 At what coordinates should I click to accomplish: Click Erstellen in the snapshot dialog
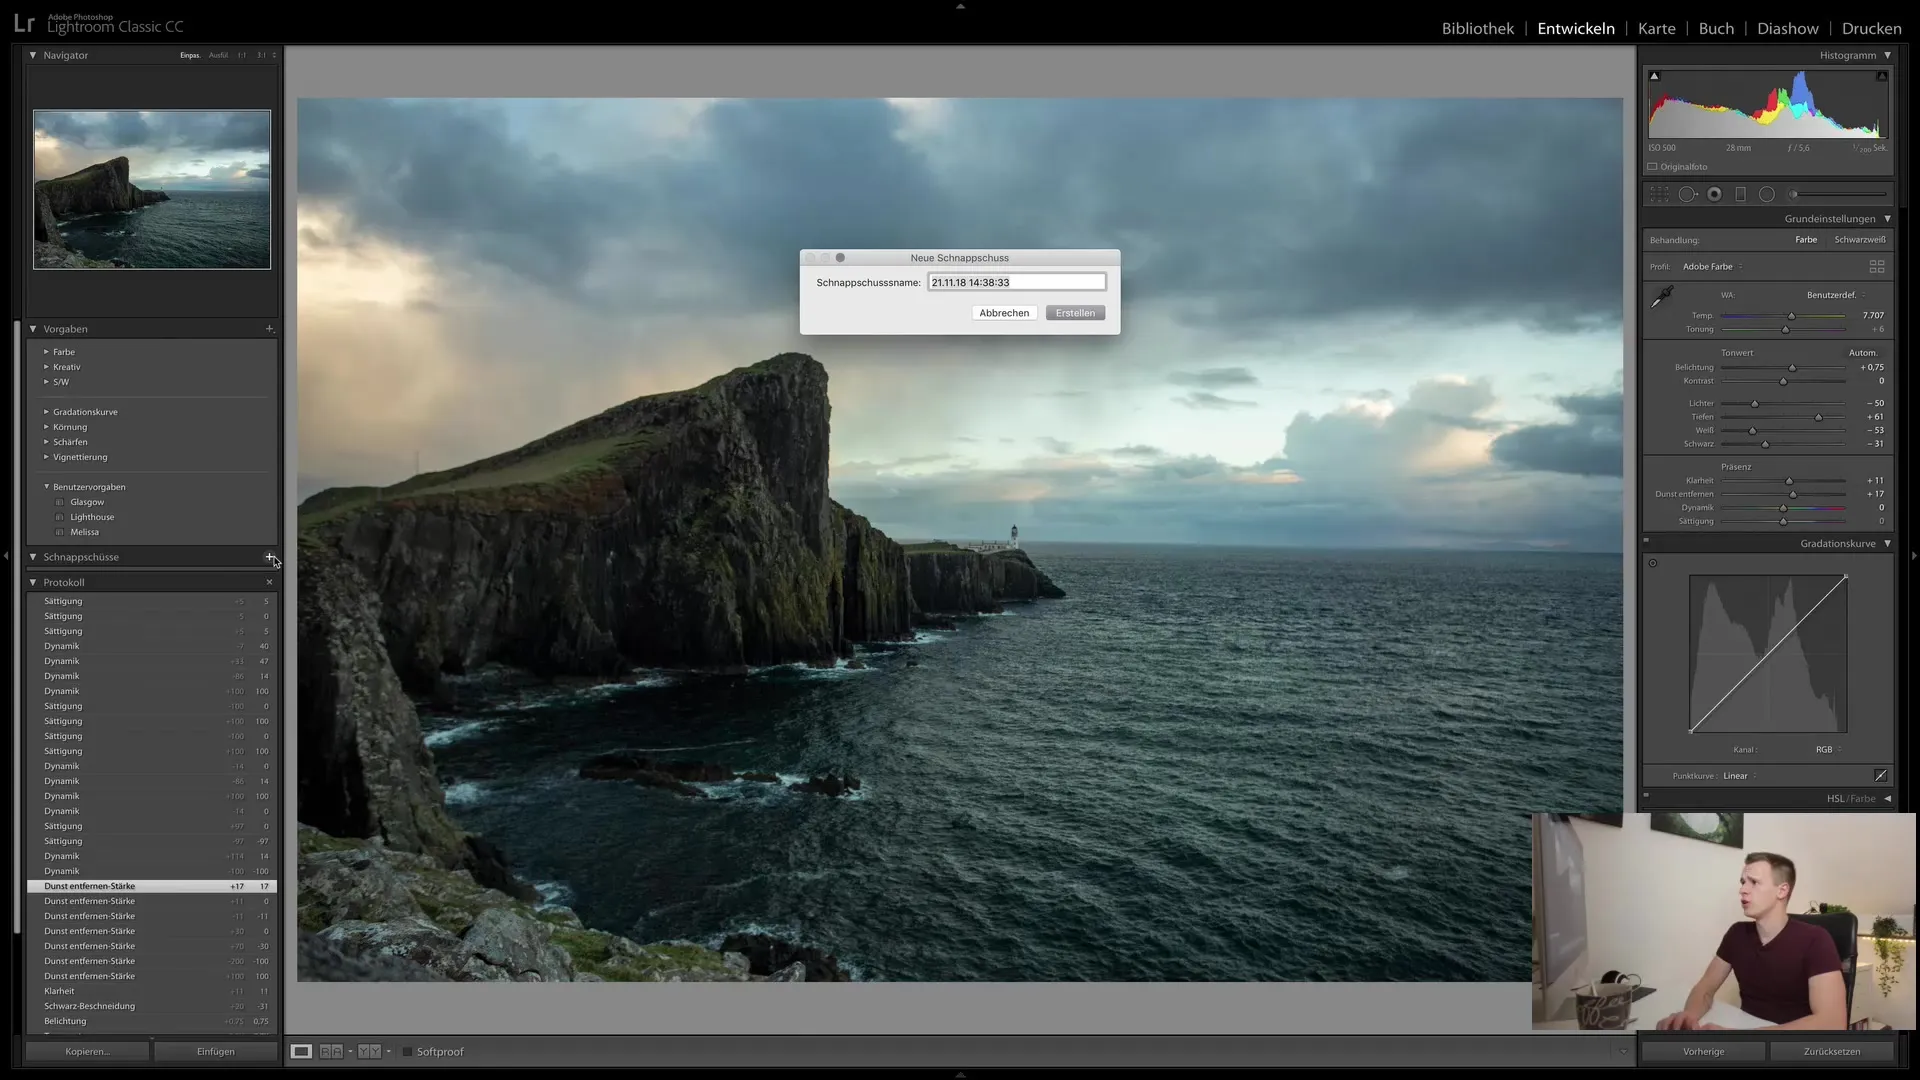1075,313
